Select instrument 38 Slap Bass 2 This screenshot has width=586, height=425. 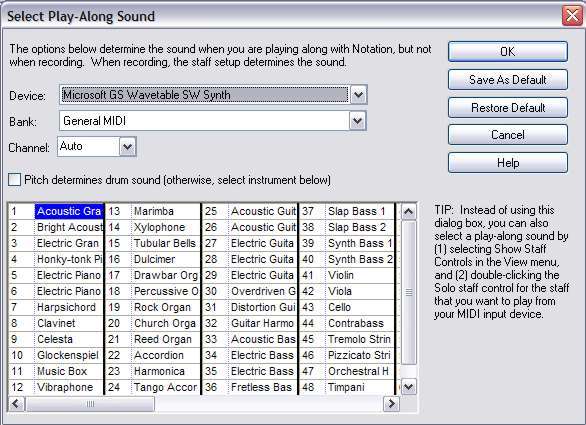360,227
